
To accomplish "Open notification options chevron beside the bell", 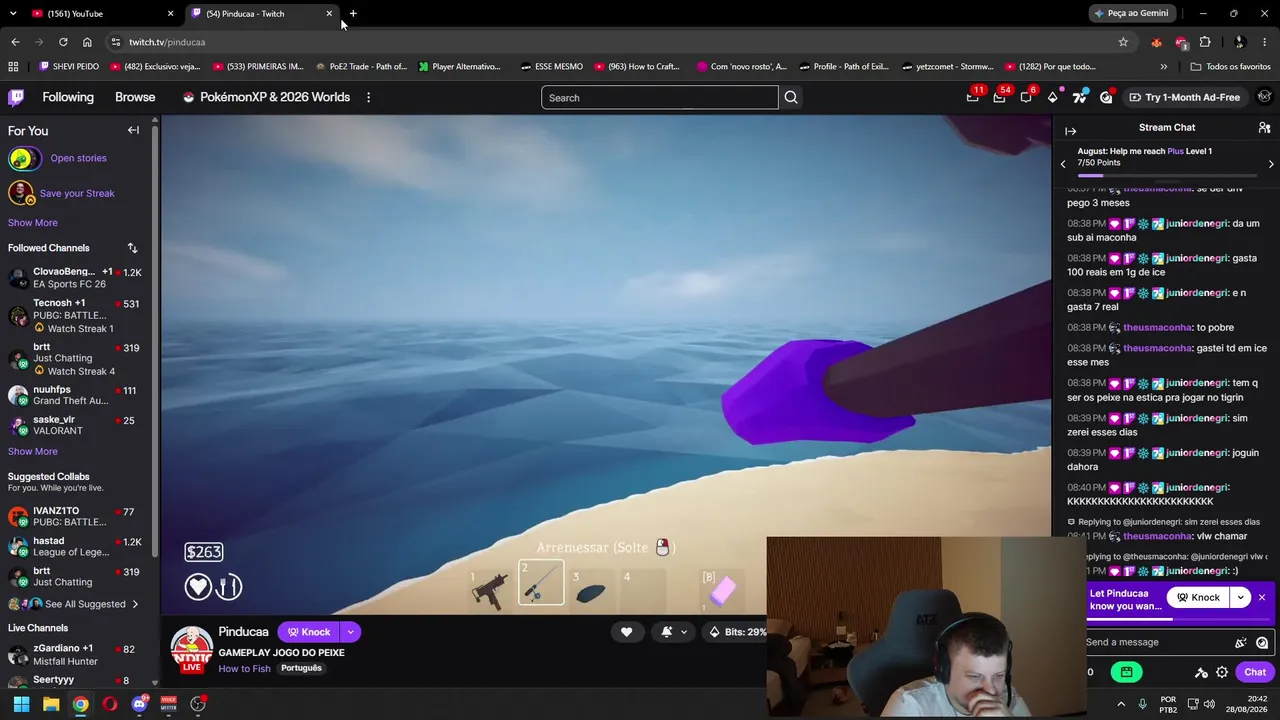I will tap(684, 632).
